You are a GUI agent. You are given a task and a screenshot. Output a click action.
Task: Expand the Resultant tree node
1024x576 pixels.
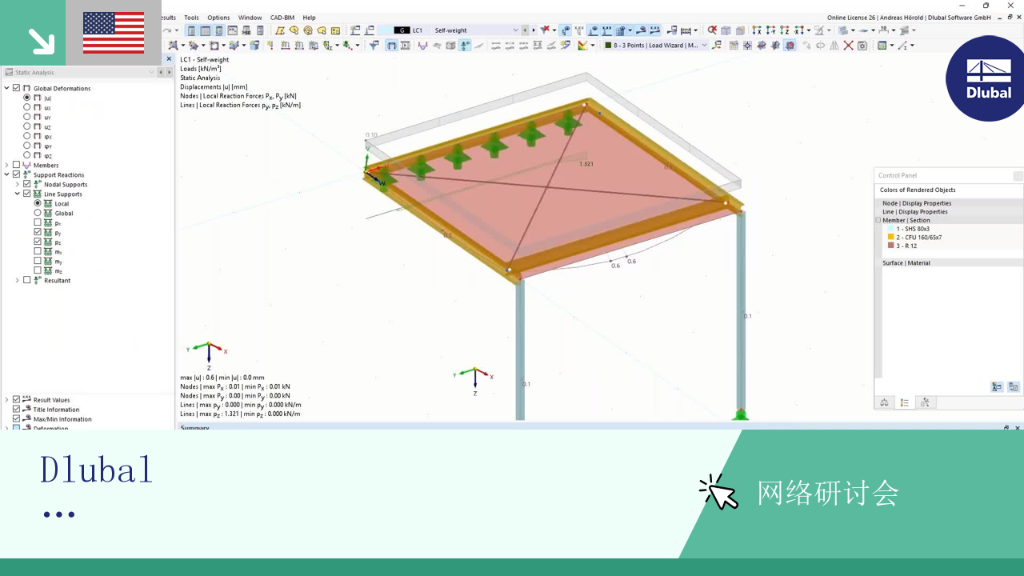tap(18, 280)
